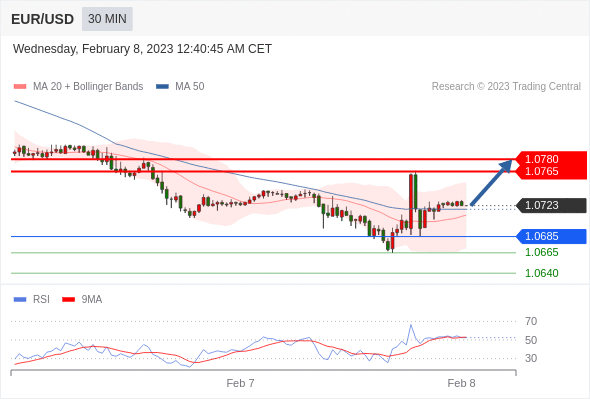Screen dimensions: 590x400
Task: Click the red 9MA legend swatch
Action: tap(68, 300)
